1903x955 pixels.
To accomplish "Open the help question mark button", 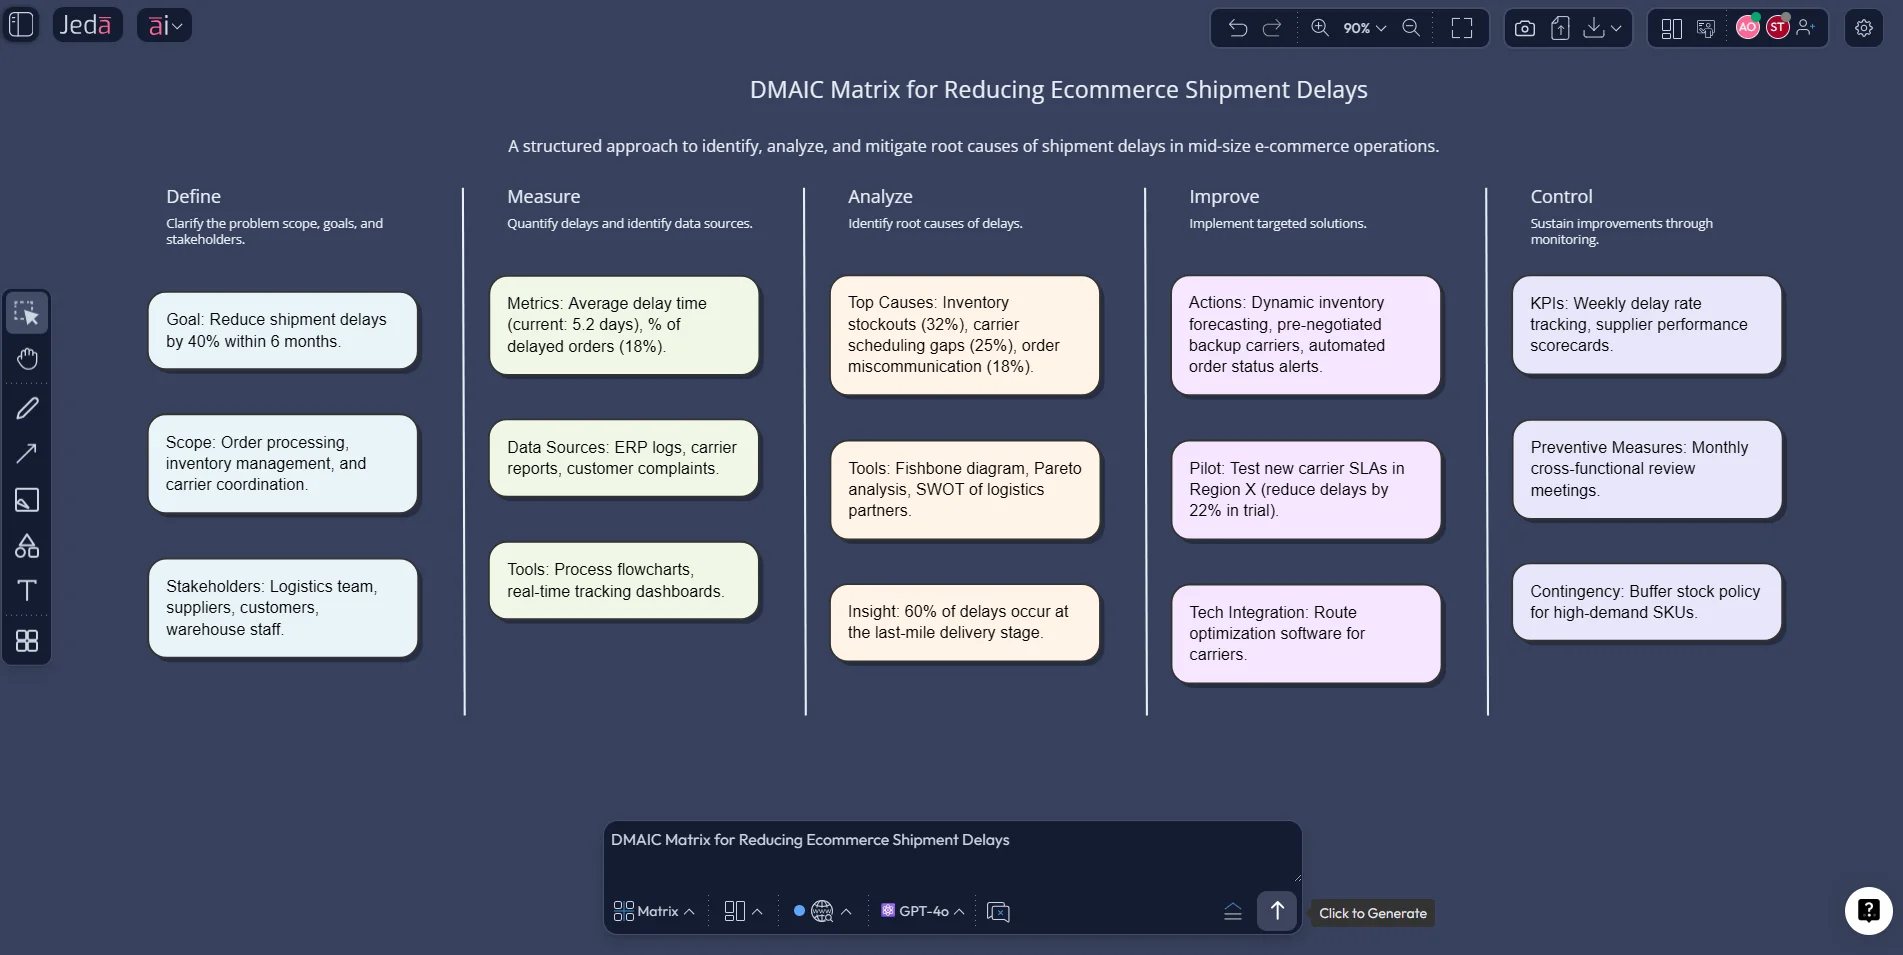I will [1868, 910].
